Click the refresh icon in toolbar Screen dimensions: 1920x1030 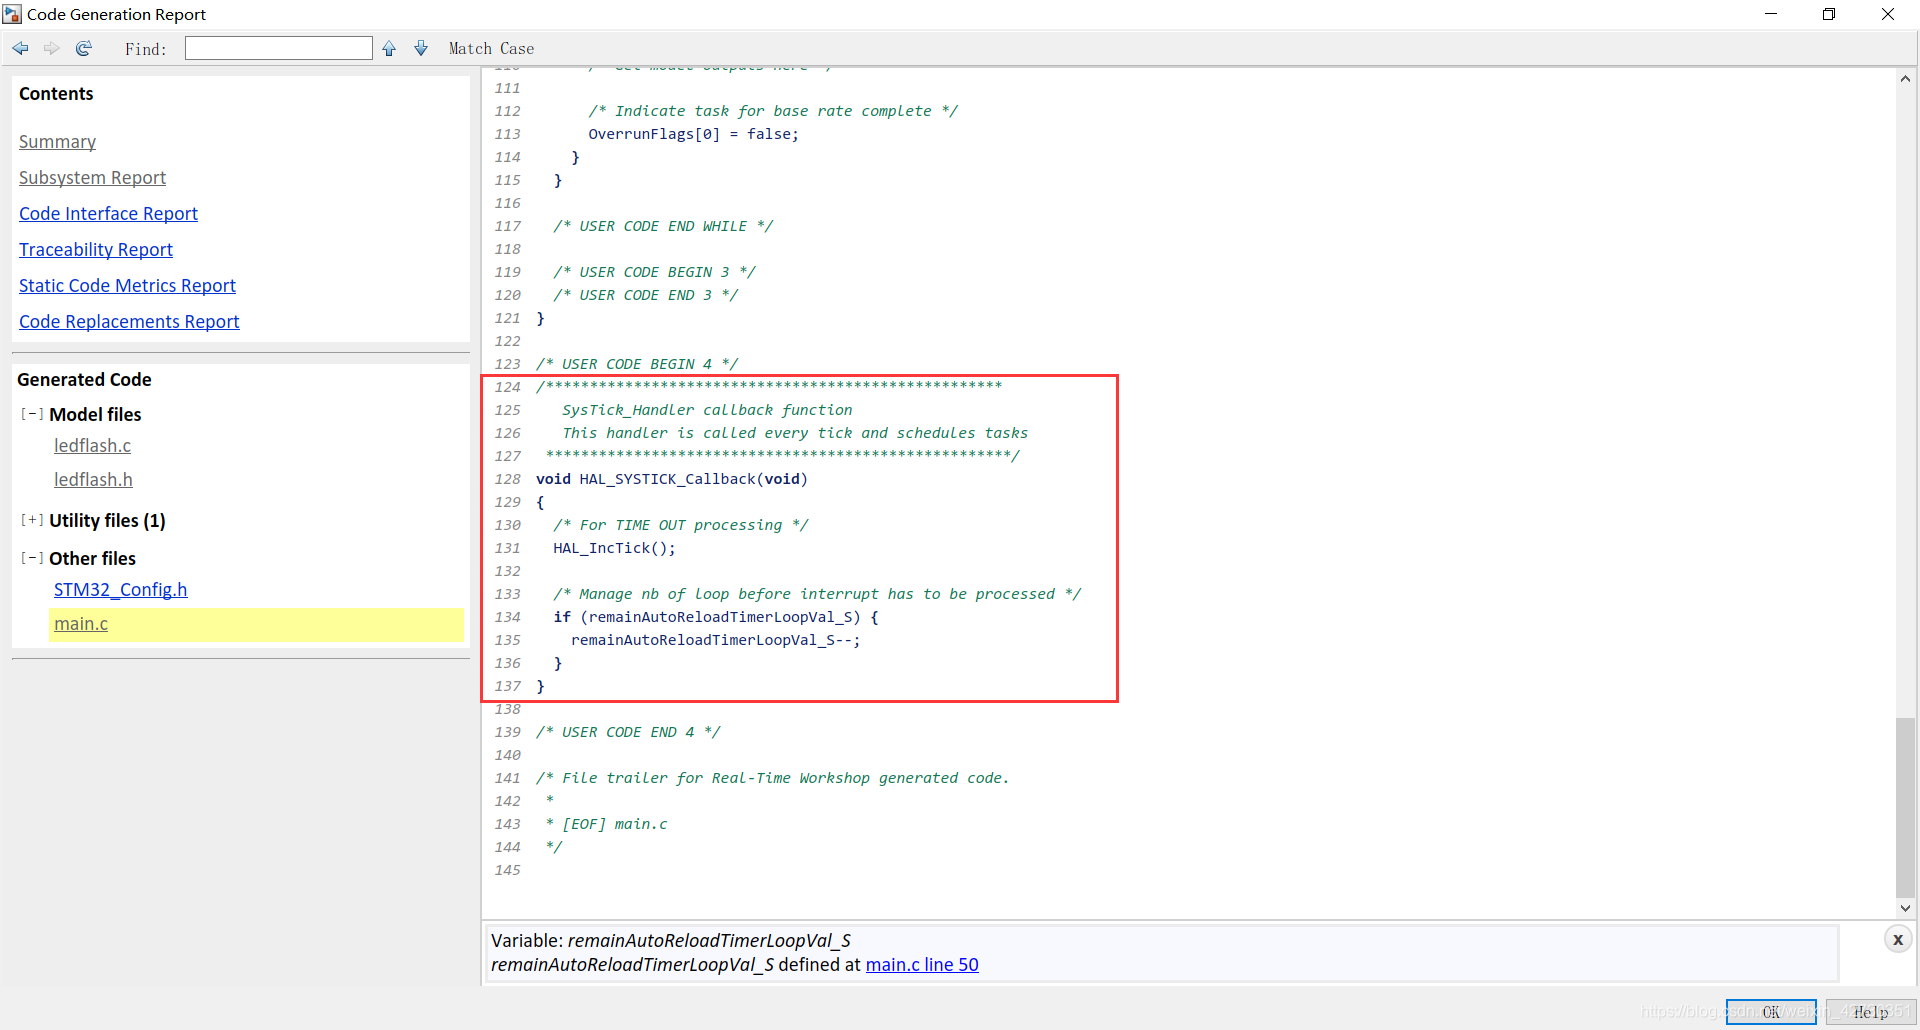click(x=84, y=48)
